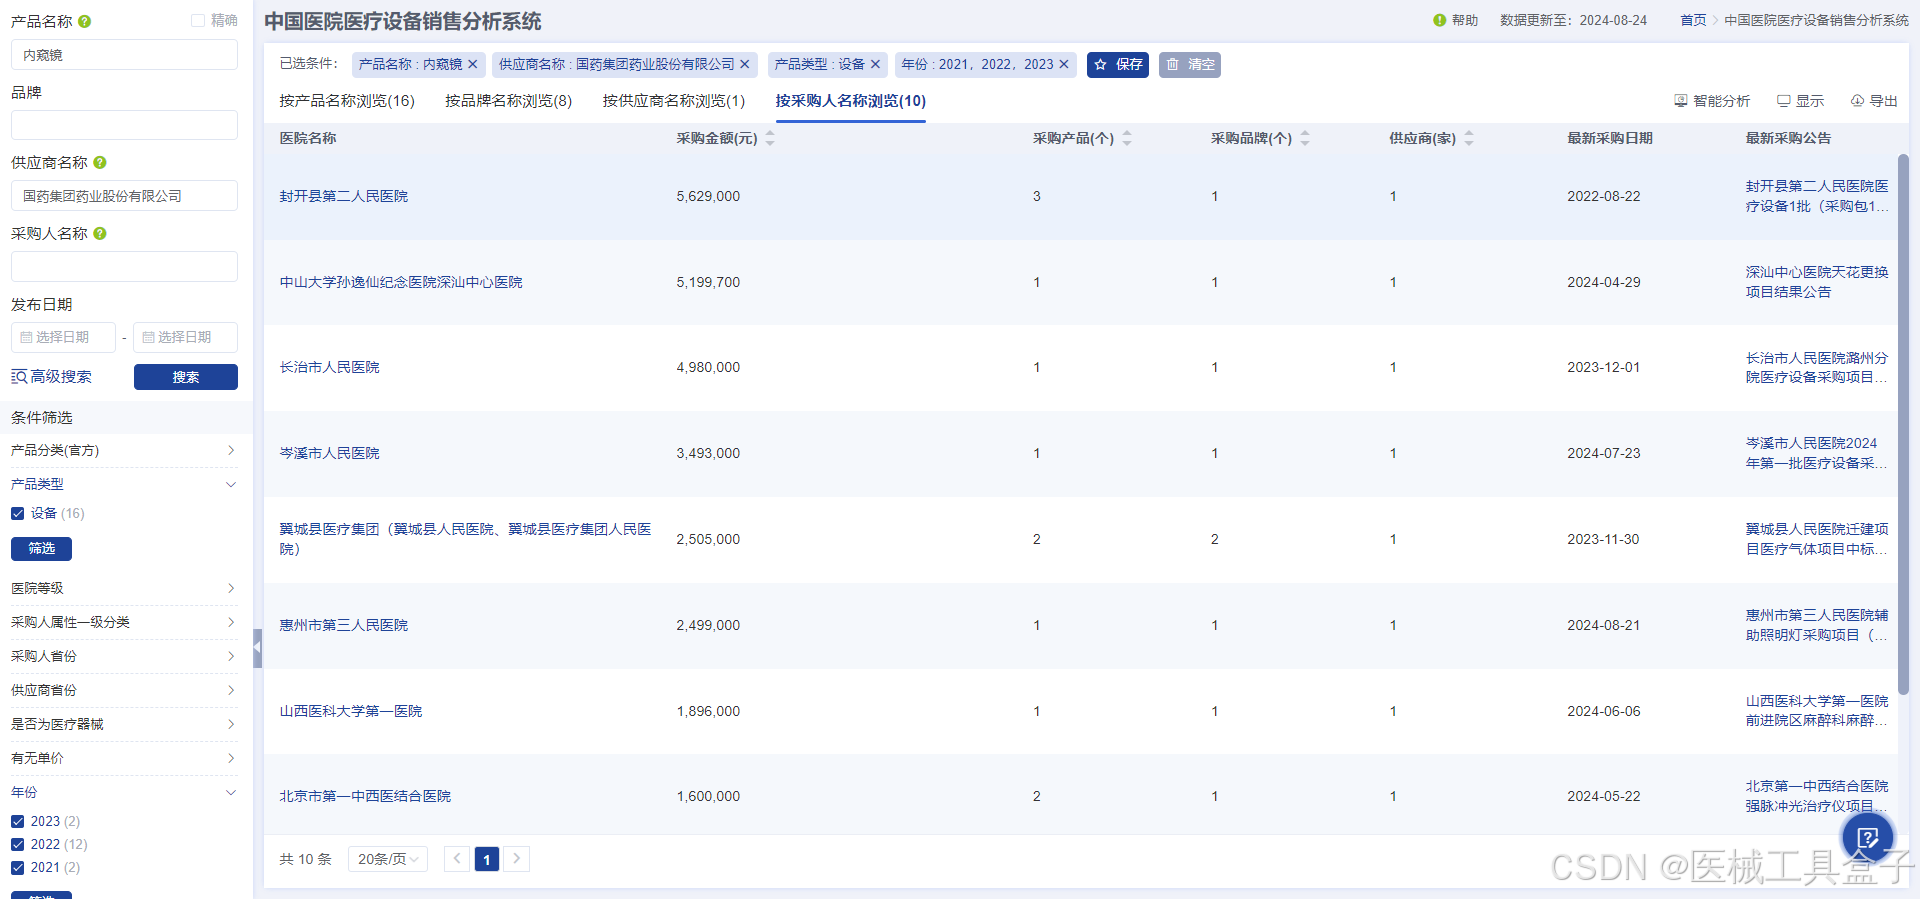Image resolution: width=1920 pixels, height=899 pixels.
Task: Sort by 采购产品(个) column arrows
Action: [1127, 138]
